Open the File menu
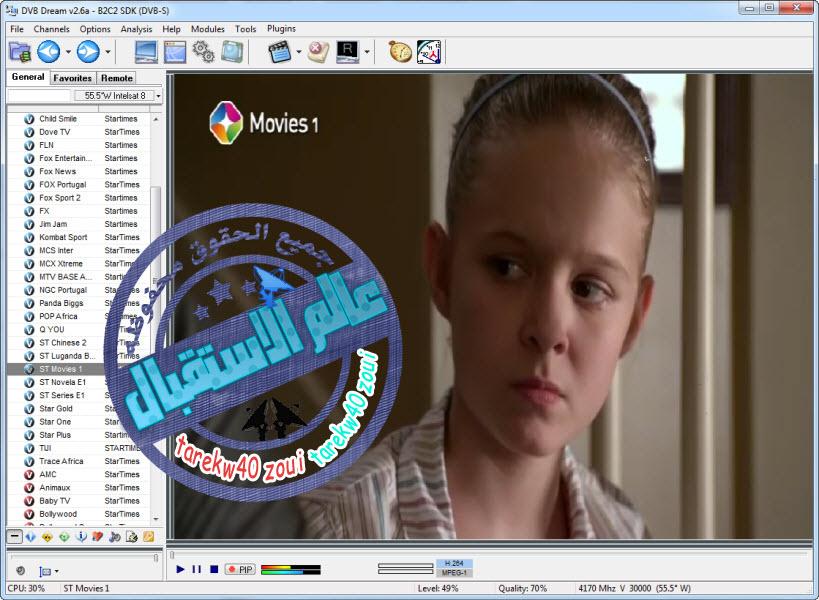The height and width of the screenshot is (600, 819). 17,29
